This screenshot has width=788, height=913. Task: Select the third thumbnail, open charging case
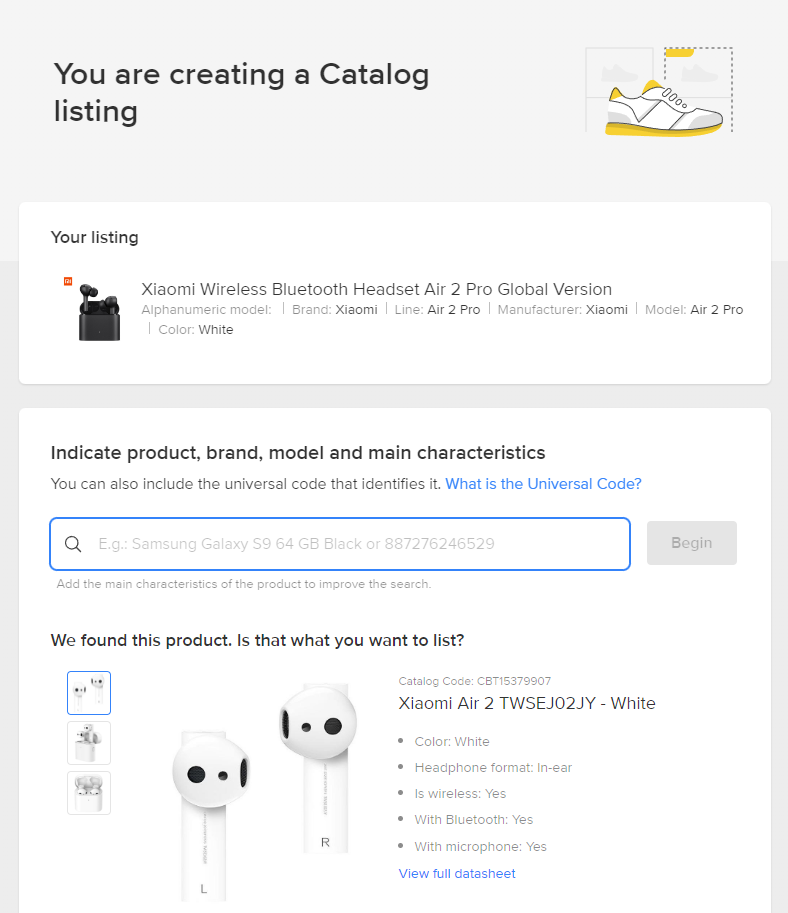tap(89, 793)
